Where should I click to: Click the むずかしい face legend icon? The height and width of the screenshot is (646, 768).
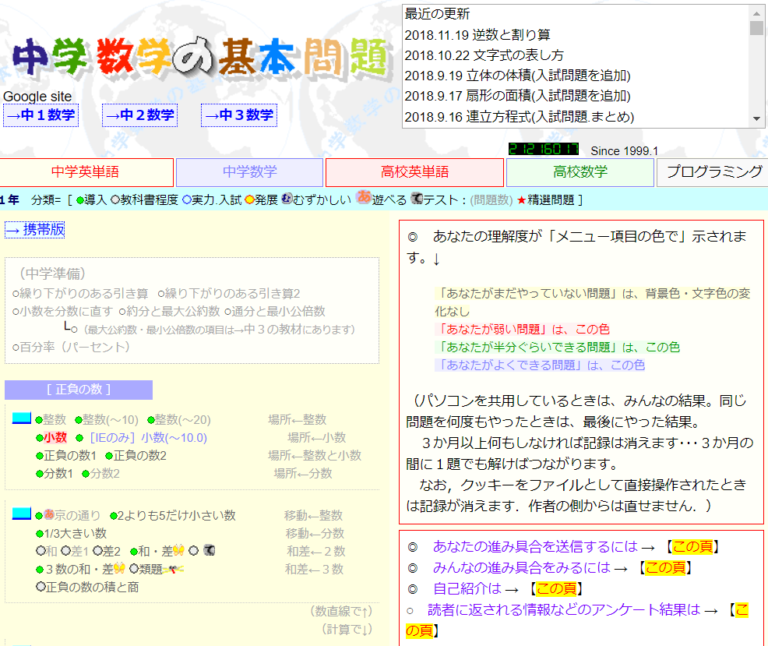(287, 198)
